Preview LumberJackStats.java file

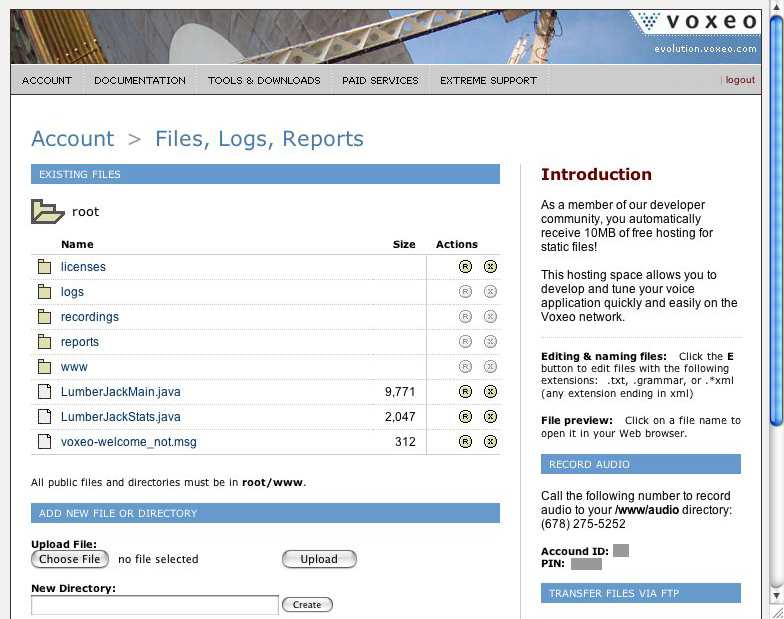[x=120, y=416]
